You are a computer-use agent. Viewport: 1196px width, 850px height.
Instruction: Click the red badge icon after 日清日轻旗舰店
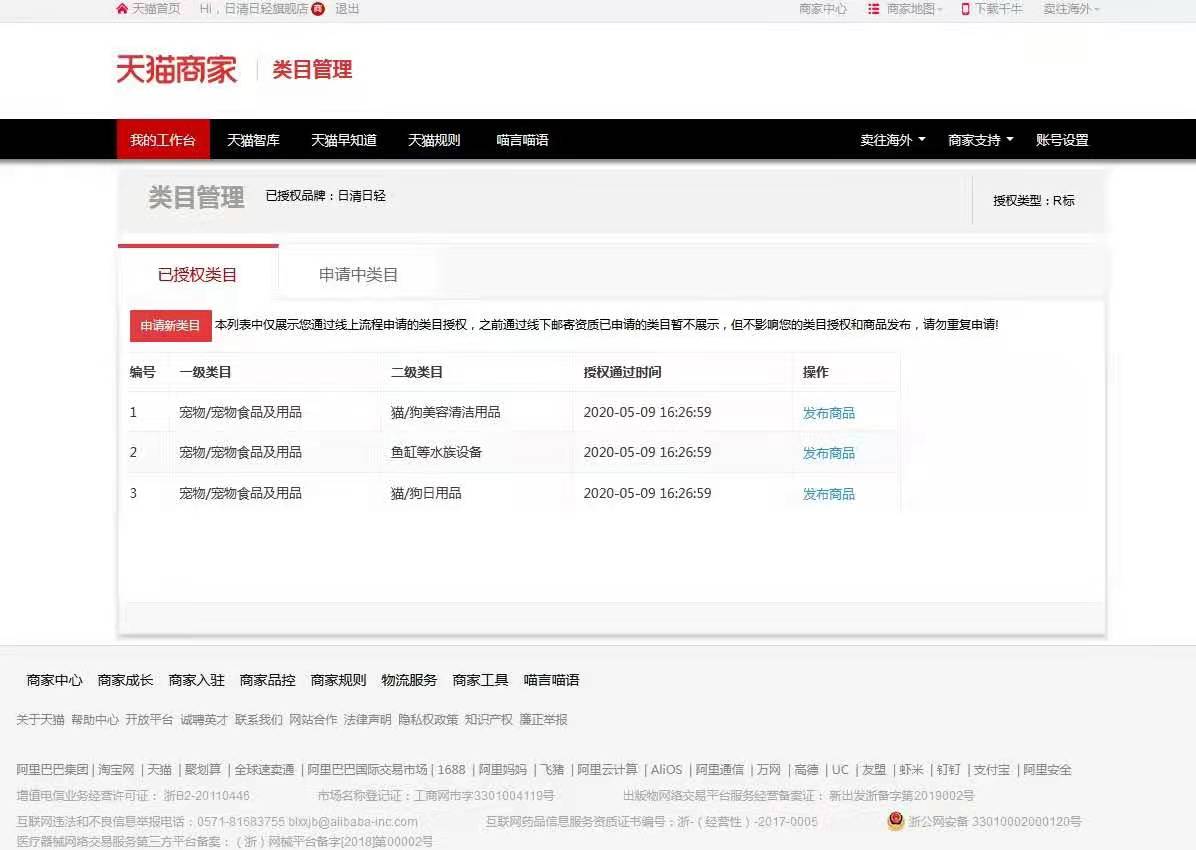[318, 8]
